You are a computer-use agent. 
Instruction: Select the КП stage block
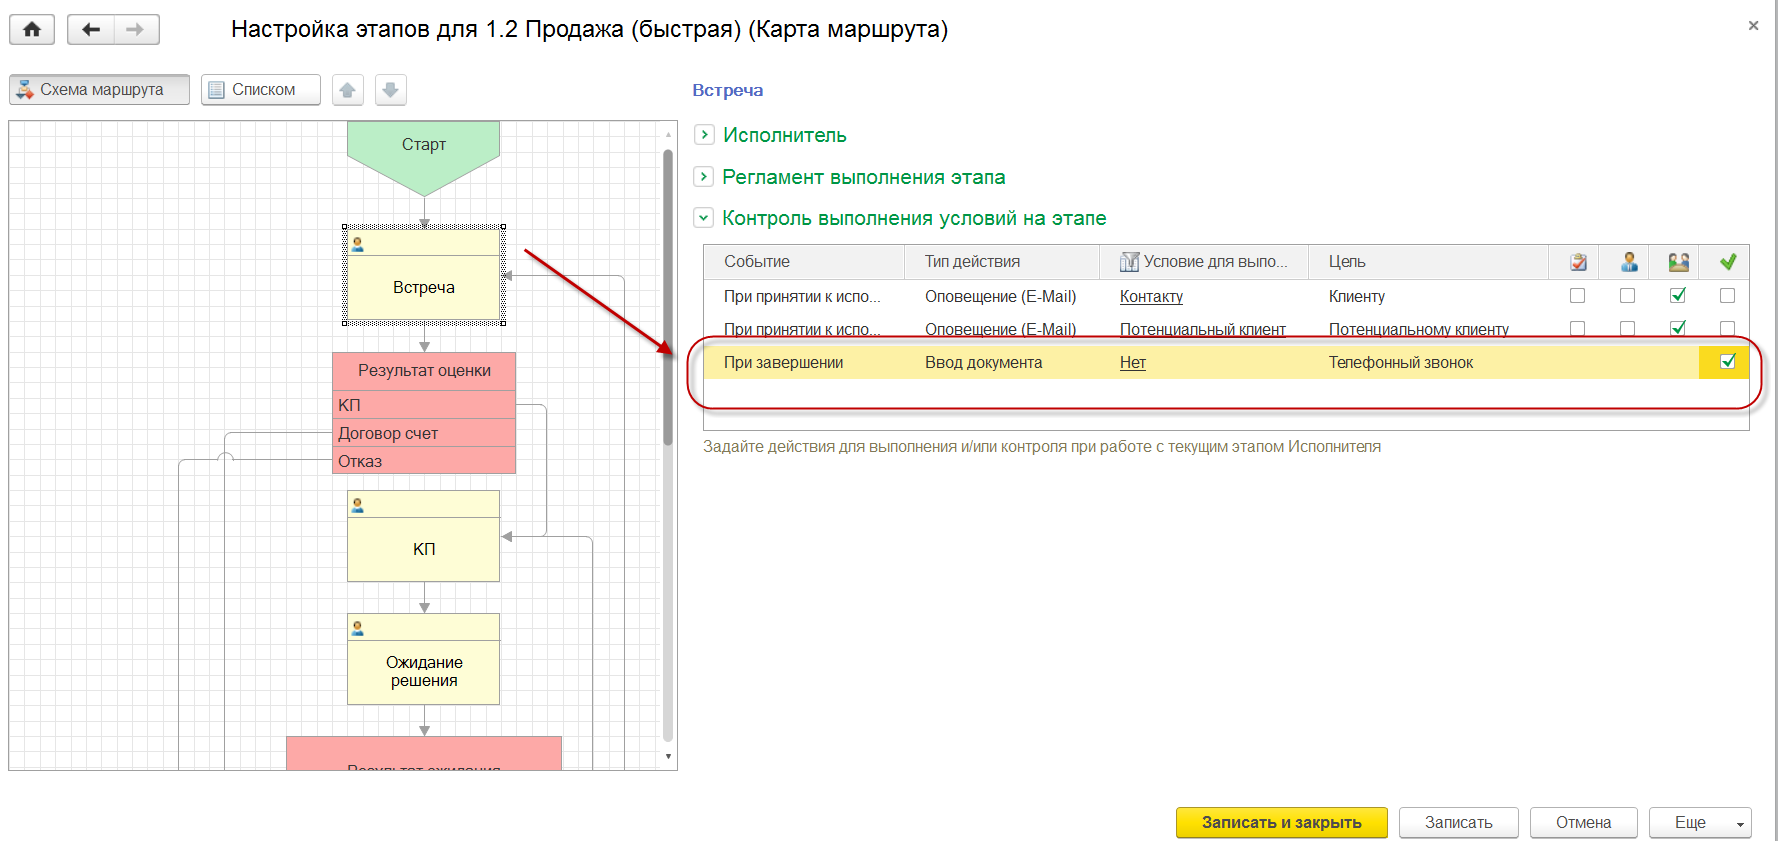pyautogui.click(x=424, y=536)
